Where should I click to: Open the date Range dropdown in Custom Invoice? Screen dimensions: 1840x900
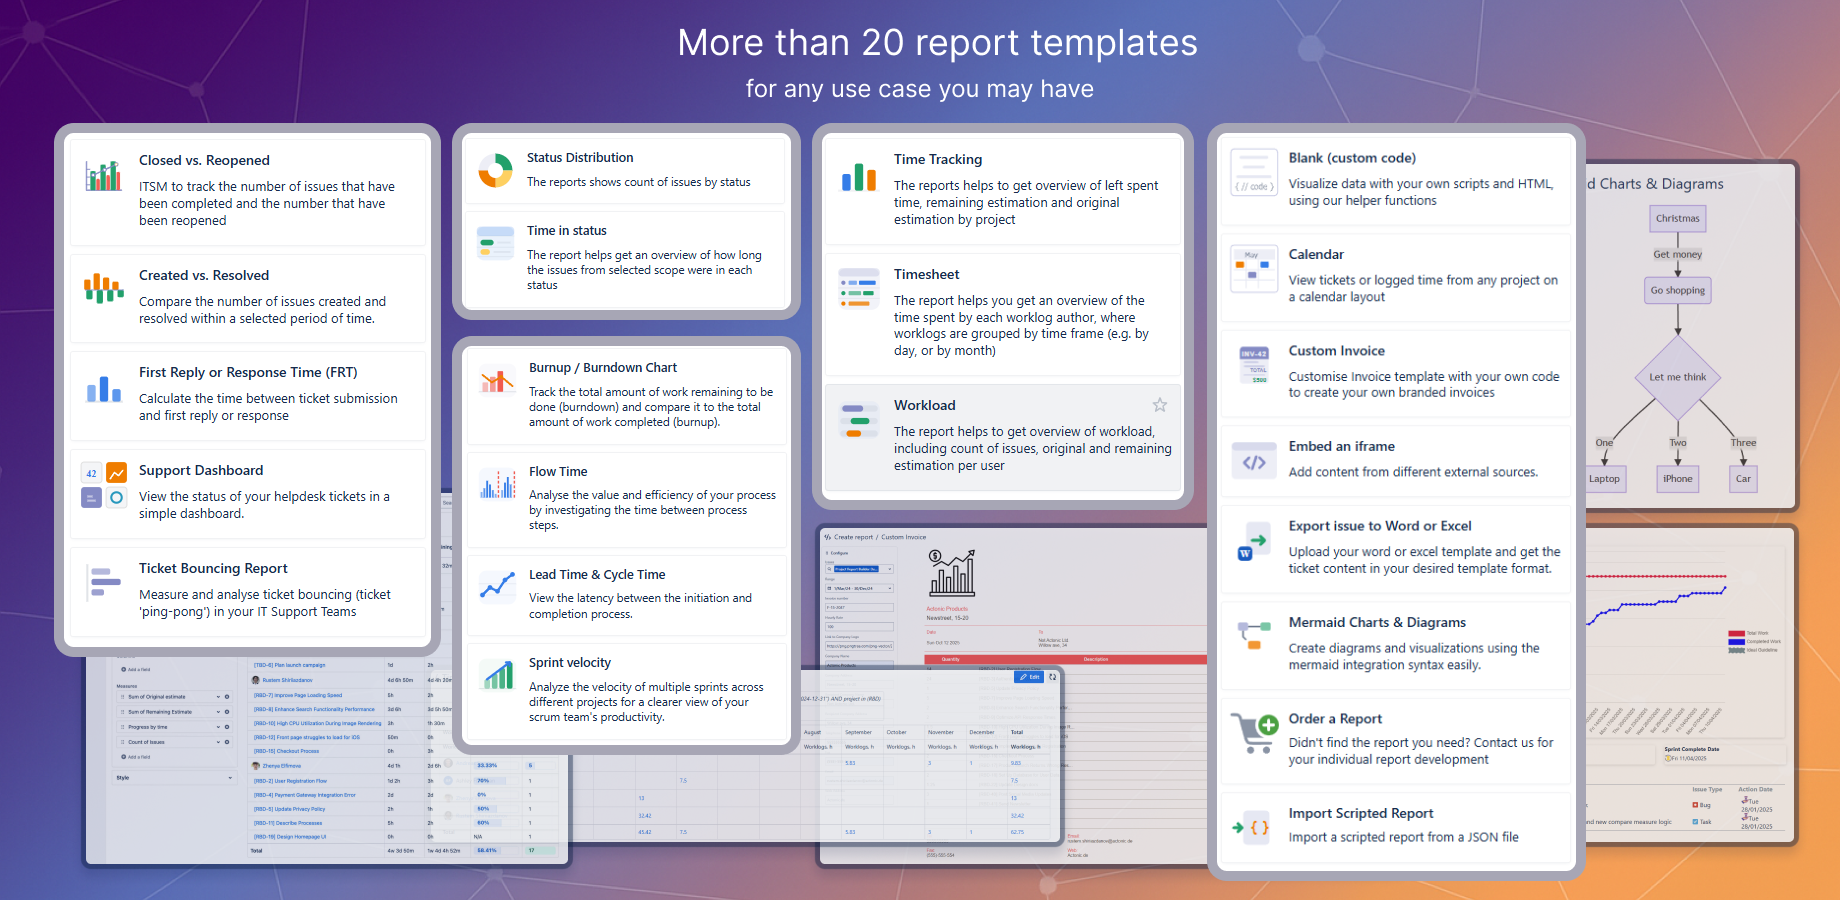pyautogui.click(x=860, y=588)
